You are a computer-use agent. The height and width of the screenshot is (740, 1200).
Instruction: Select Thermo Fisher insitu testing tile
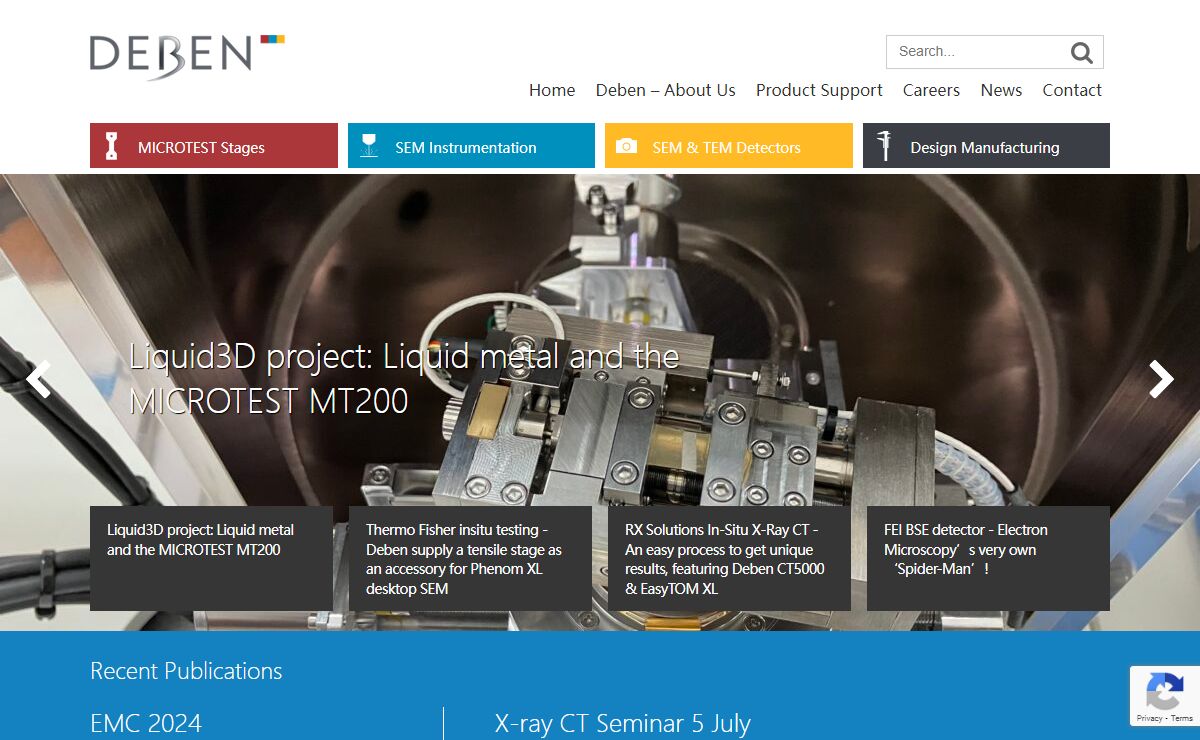pos(470,558)
